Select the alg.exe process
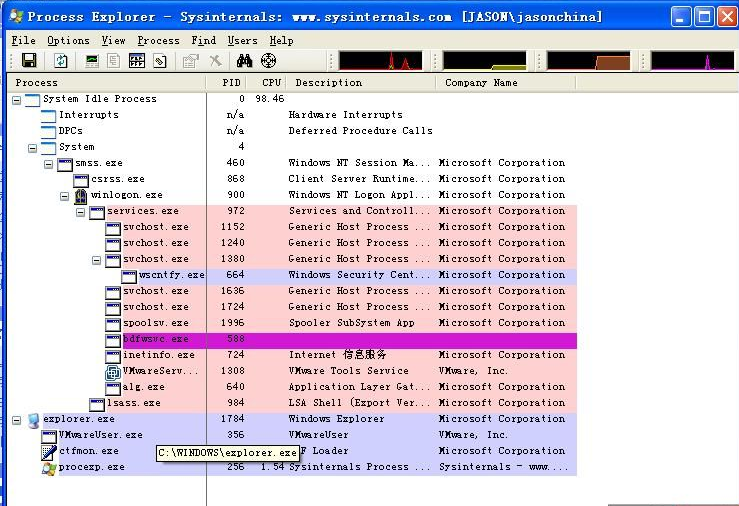This screenshot has width=739, height=506. pyautogui.click(x=143, y=387)
